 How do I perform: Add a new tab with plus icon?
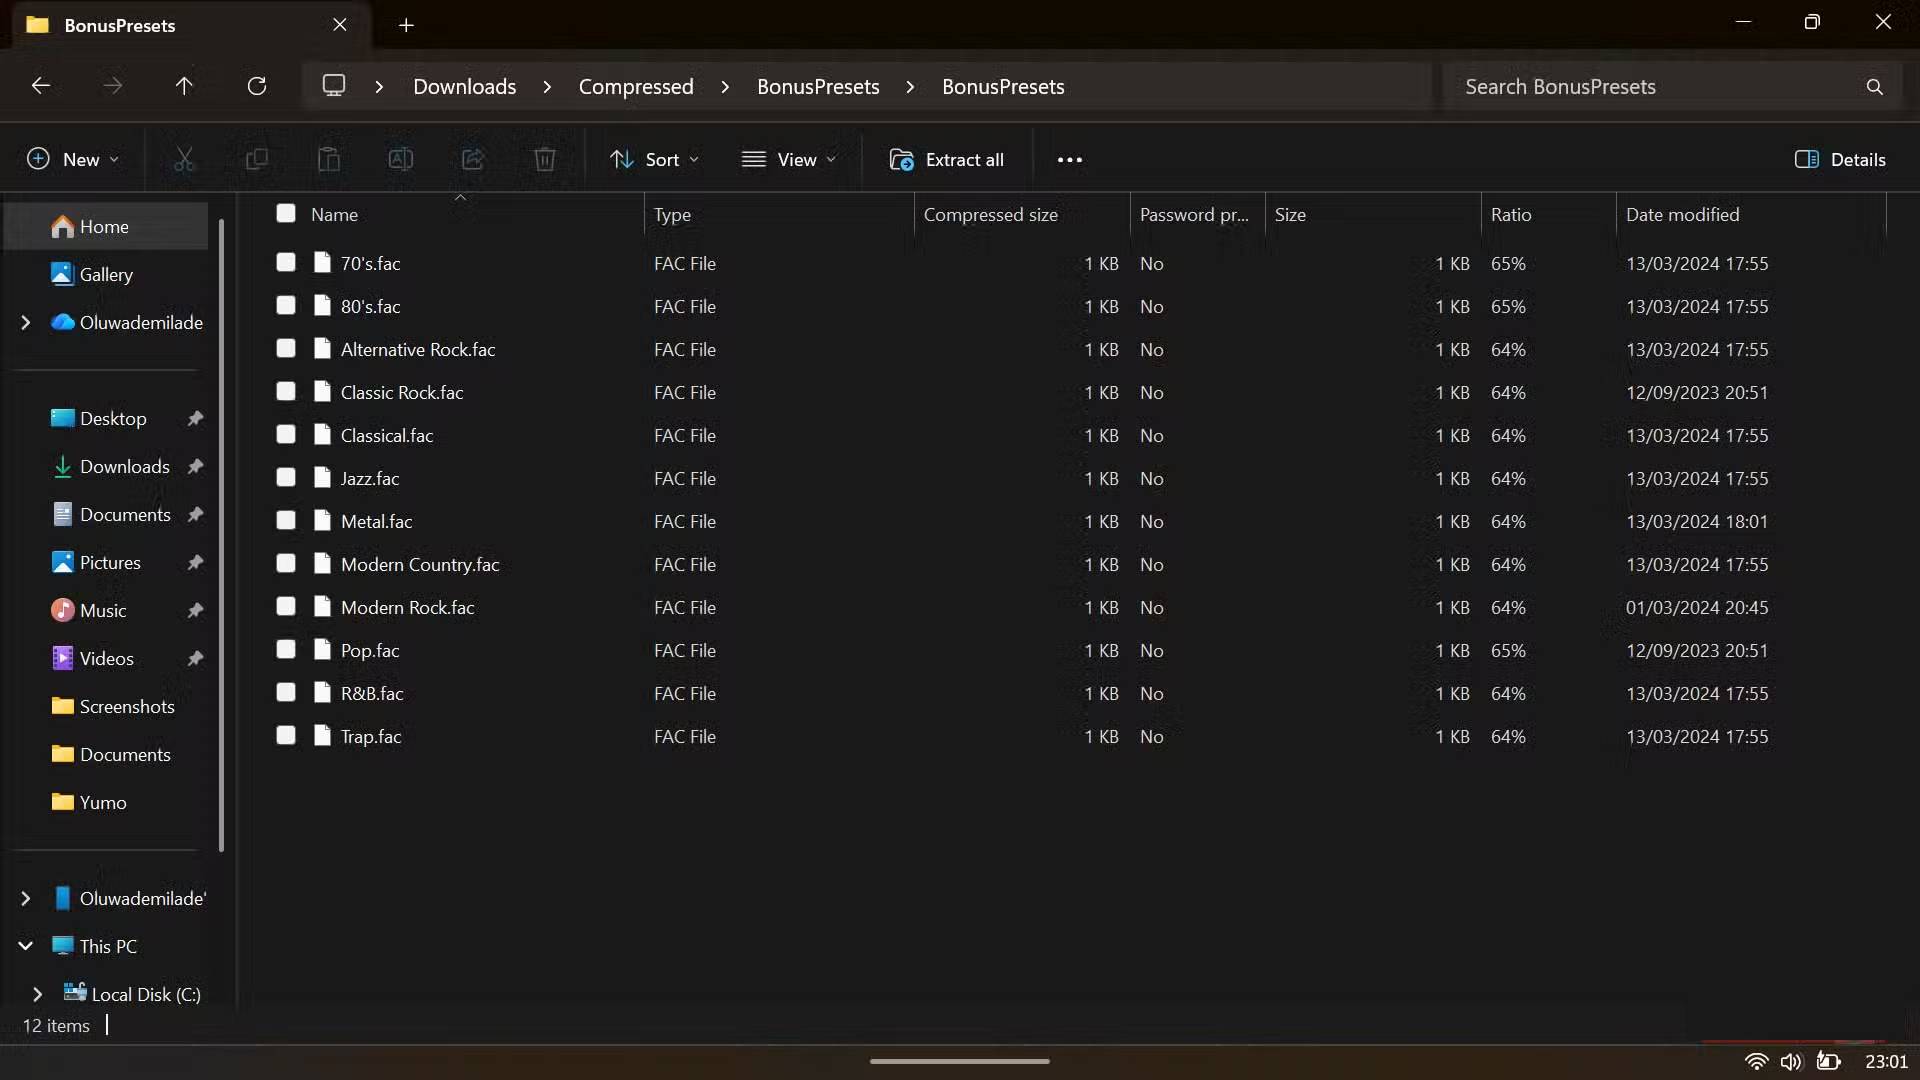tap(406, 25)
